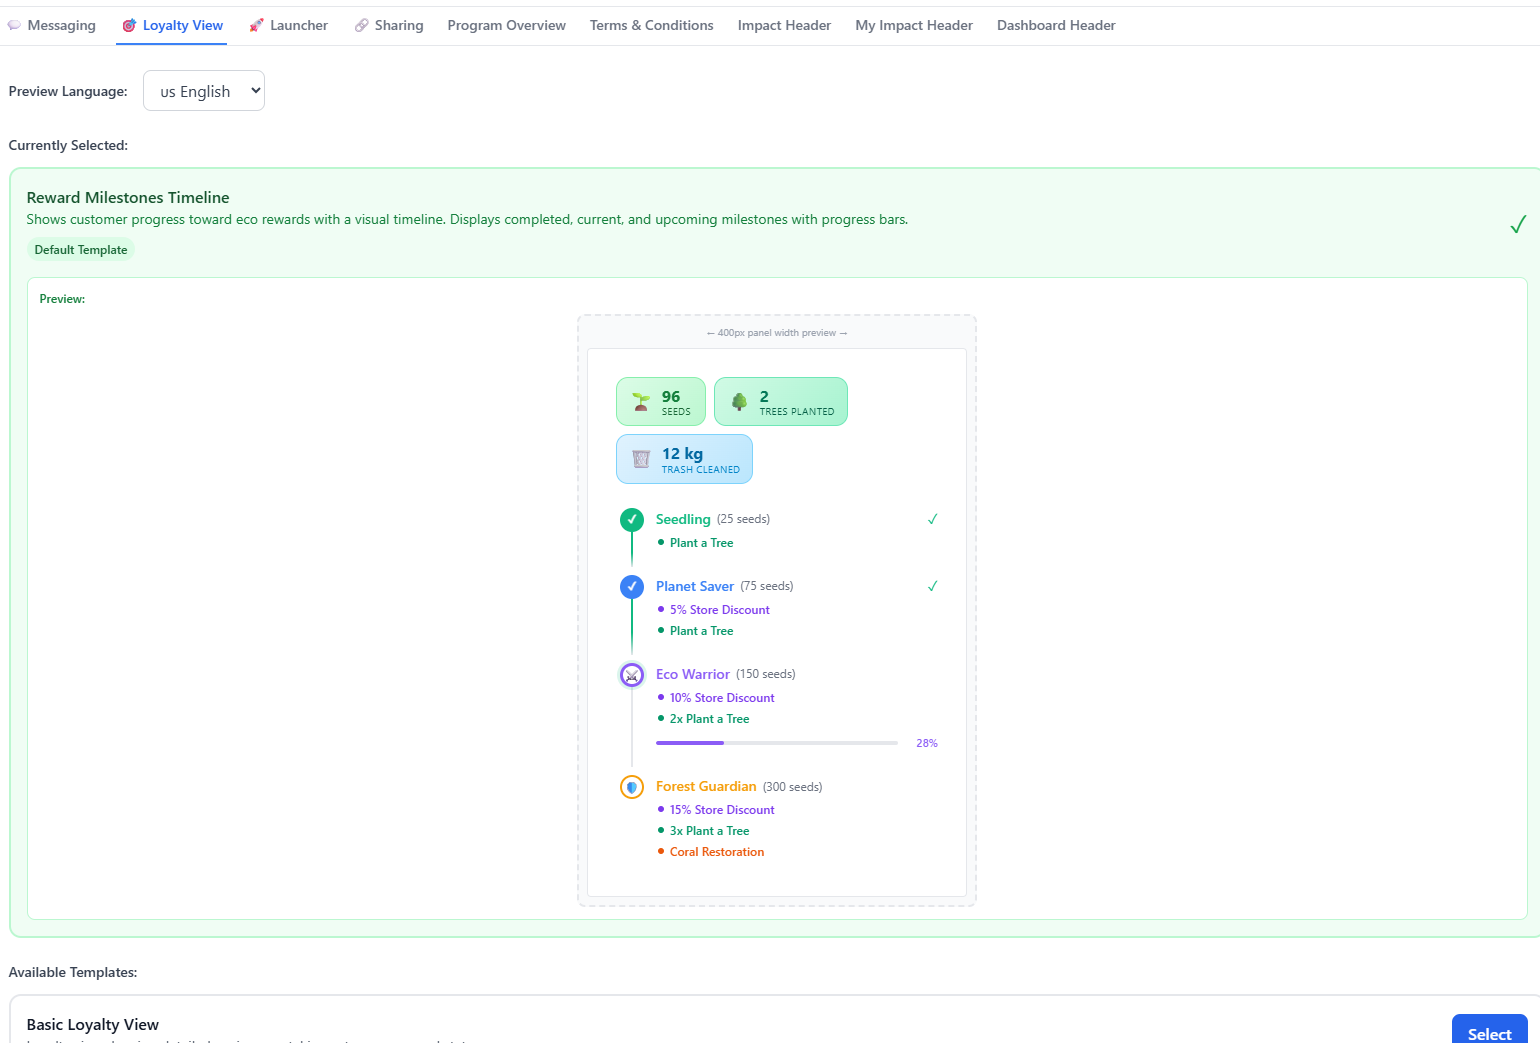Open the Sharing tab

click(x=389, y=26)
